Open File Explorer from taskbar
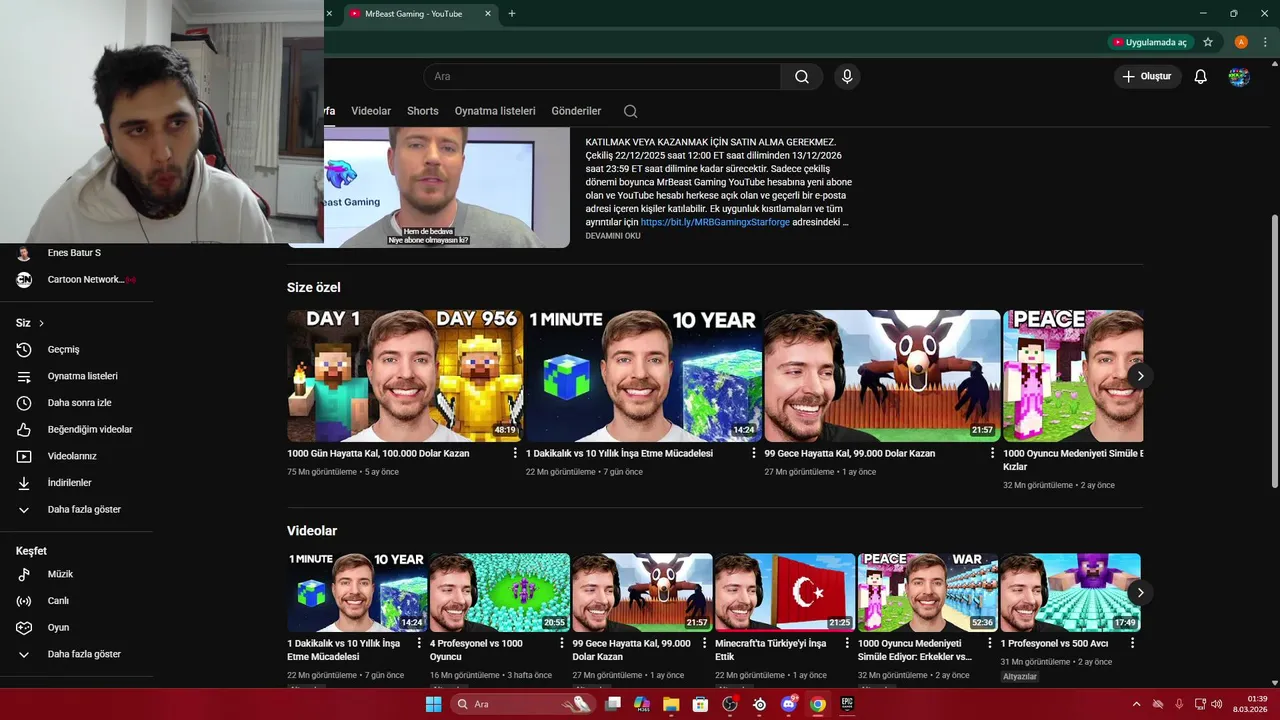Image resolution: width=1280 pixels, height=720 pixels. (x=671, y=704)
